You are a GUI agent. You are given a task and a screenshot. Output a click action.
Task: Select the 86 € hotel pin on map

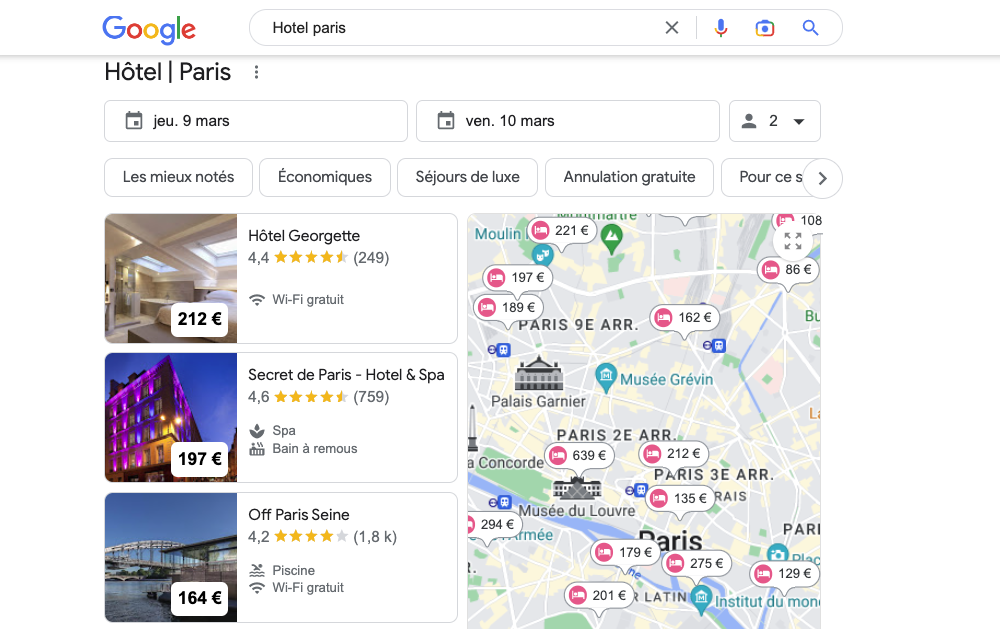point(788,270)
